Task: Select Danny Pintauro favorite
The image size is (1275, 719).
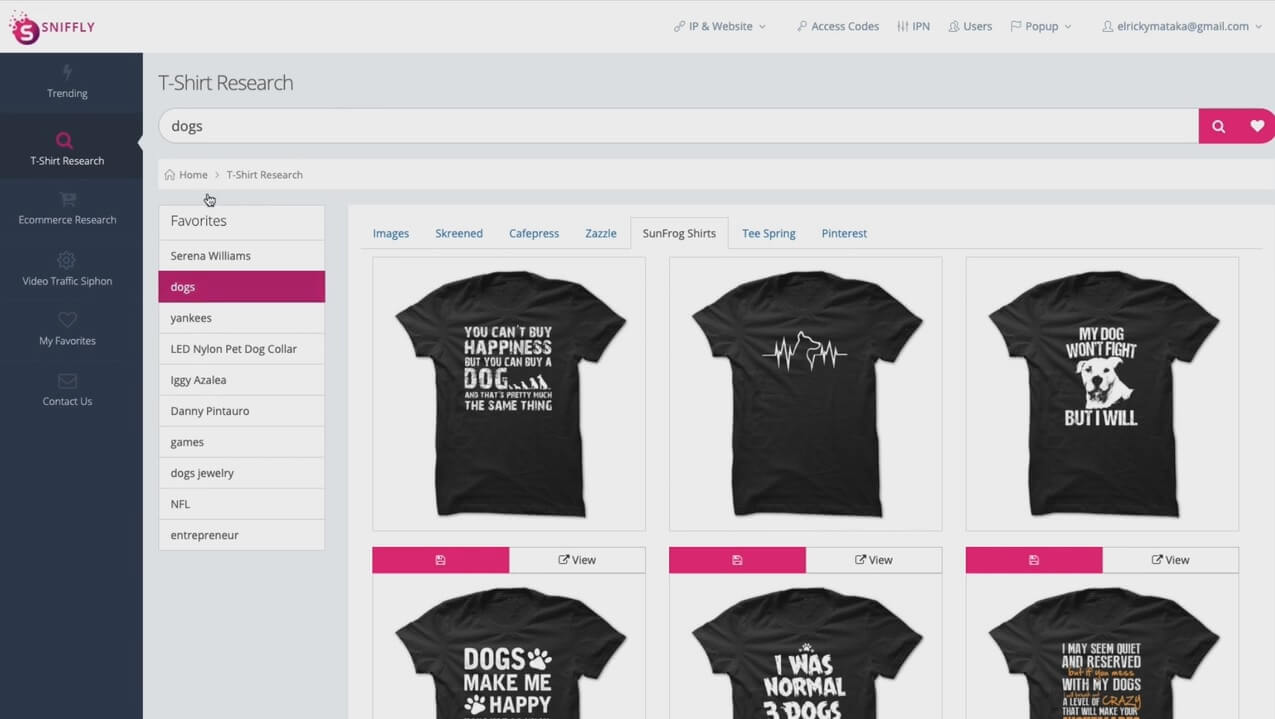Action: pos(241,411)
